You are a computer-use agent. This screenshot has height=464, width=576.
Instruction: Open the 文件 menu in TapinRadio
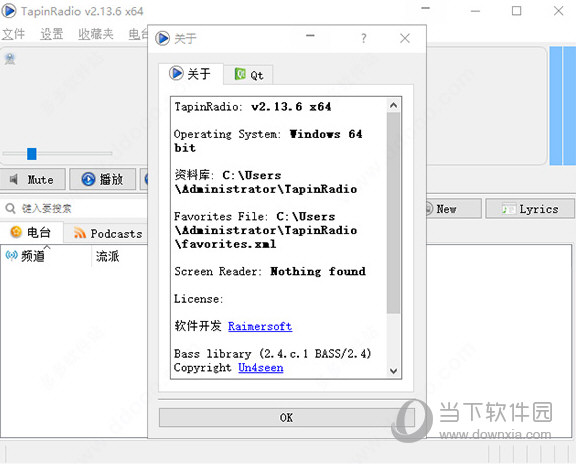pos(13,34)
